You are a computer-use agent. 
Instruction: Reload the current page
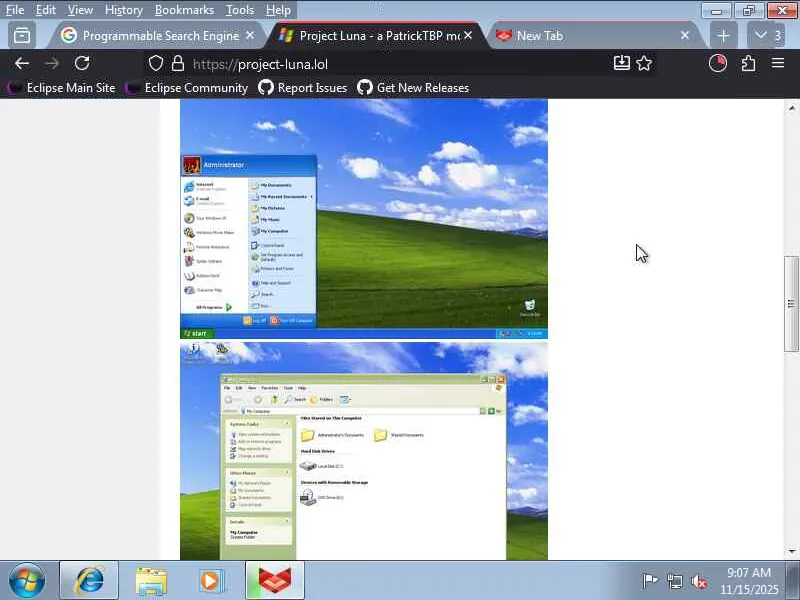click(82, 64)
